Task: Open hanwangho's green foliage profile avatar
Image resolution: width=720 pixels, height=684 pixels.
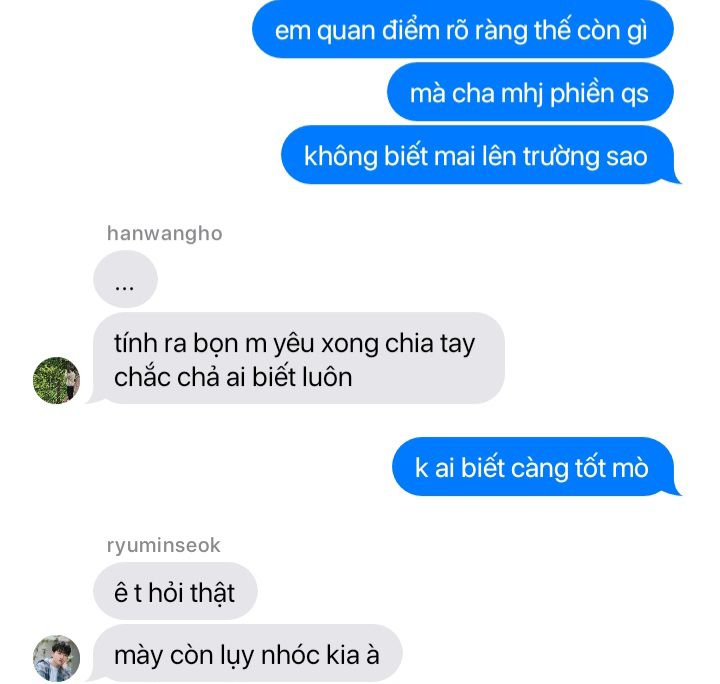Action: click(x=56, y=381)
